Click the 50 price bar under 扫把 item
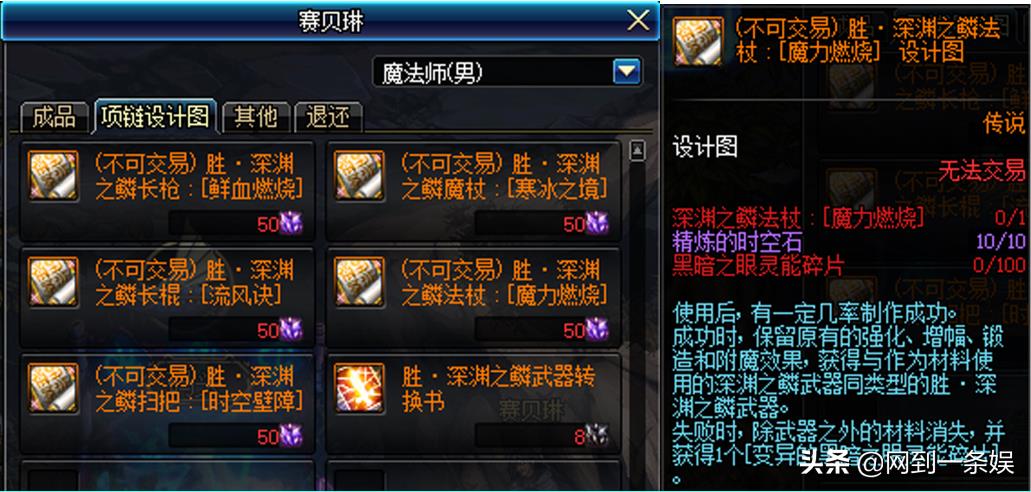The image size is (1031, 492). [x=236, y=436]
